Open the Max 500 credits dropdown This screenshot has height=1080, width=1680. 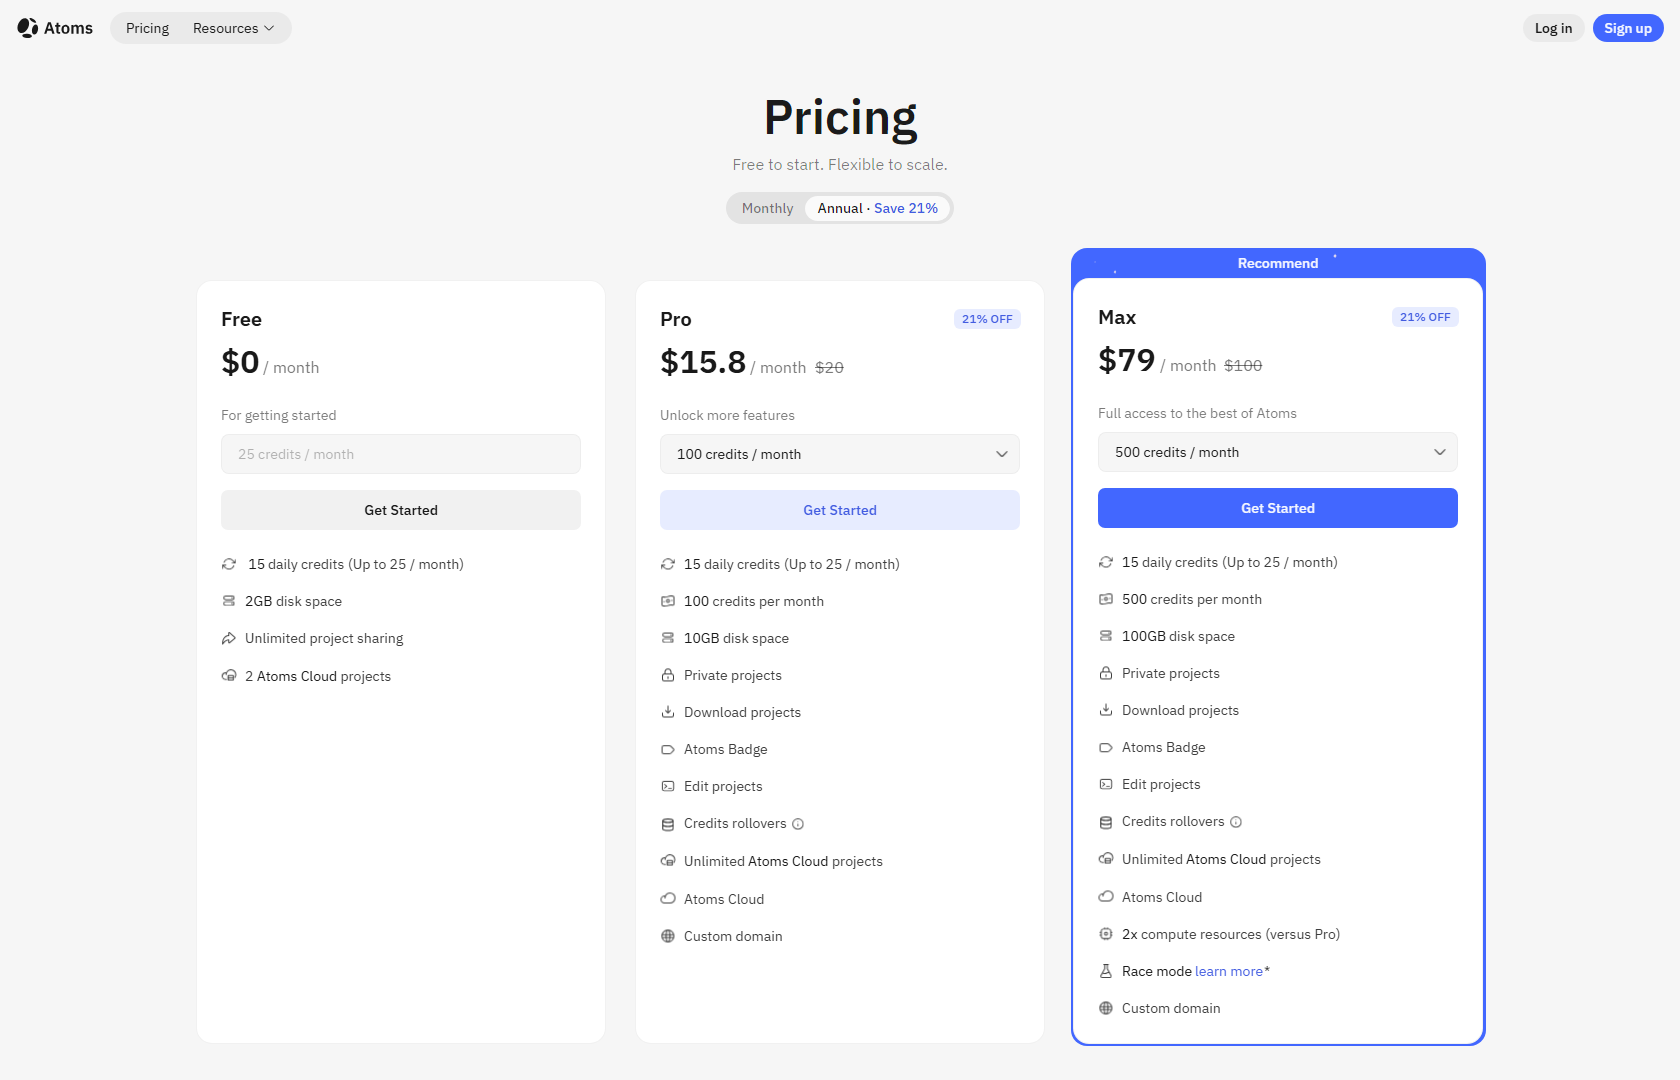pos(1278,452)
